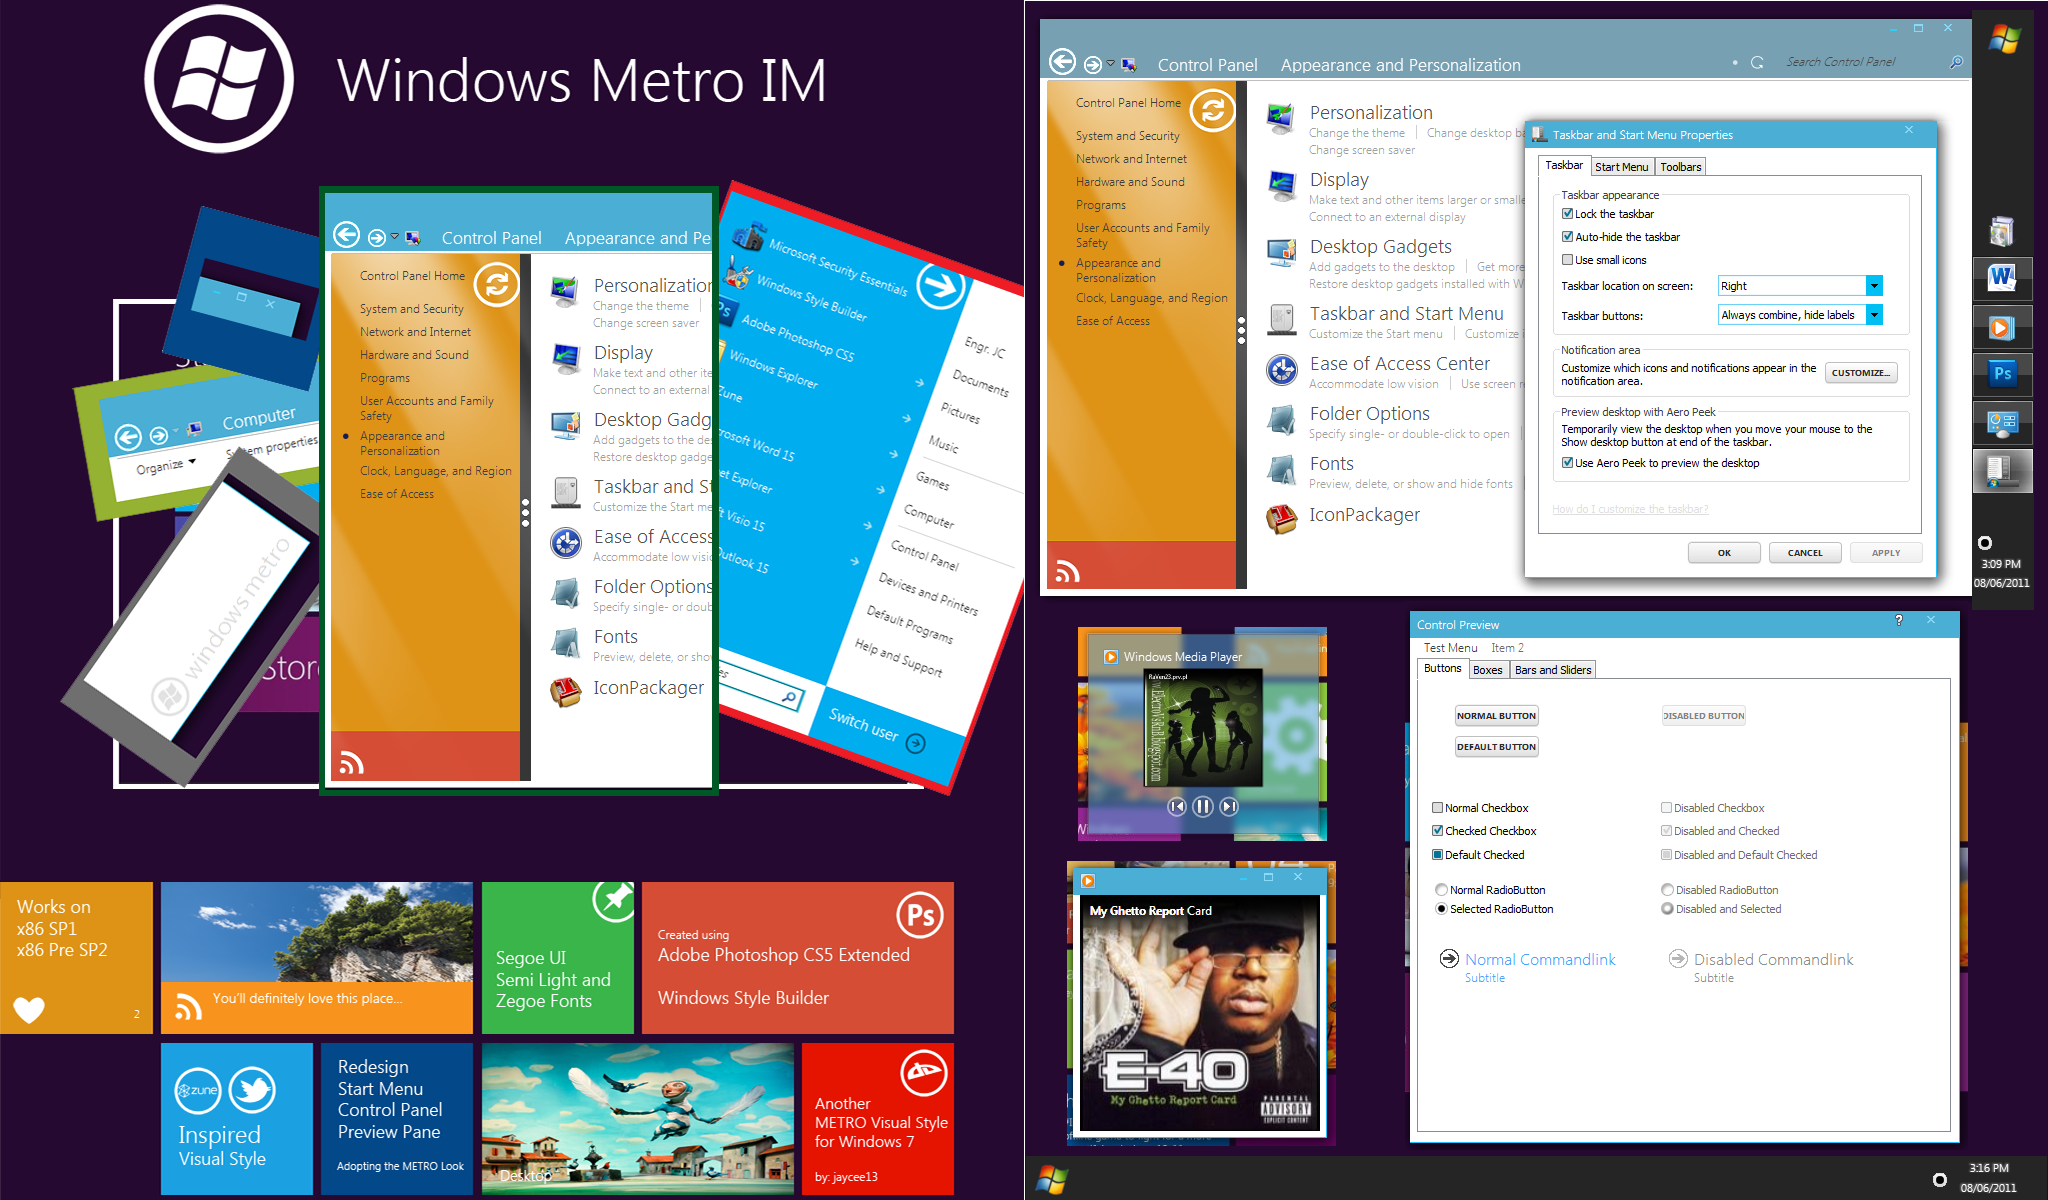Click show desktop circle beside 3:16 PM clock
The height and width of the screenshot is (1200, 2048).
click(x=1940, y=1180)
